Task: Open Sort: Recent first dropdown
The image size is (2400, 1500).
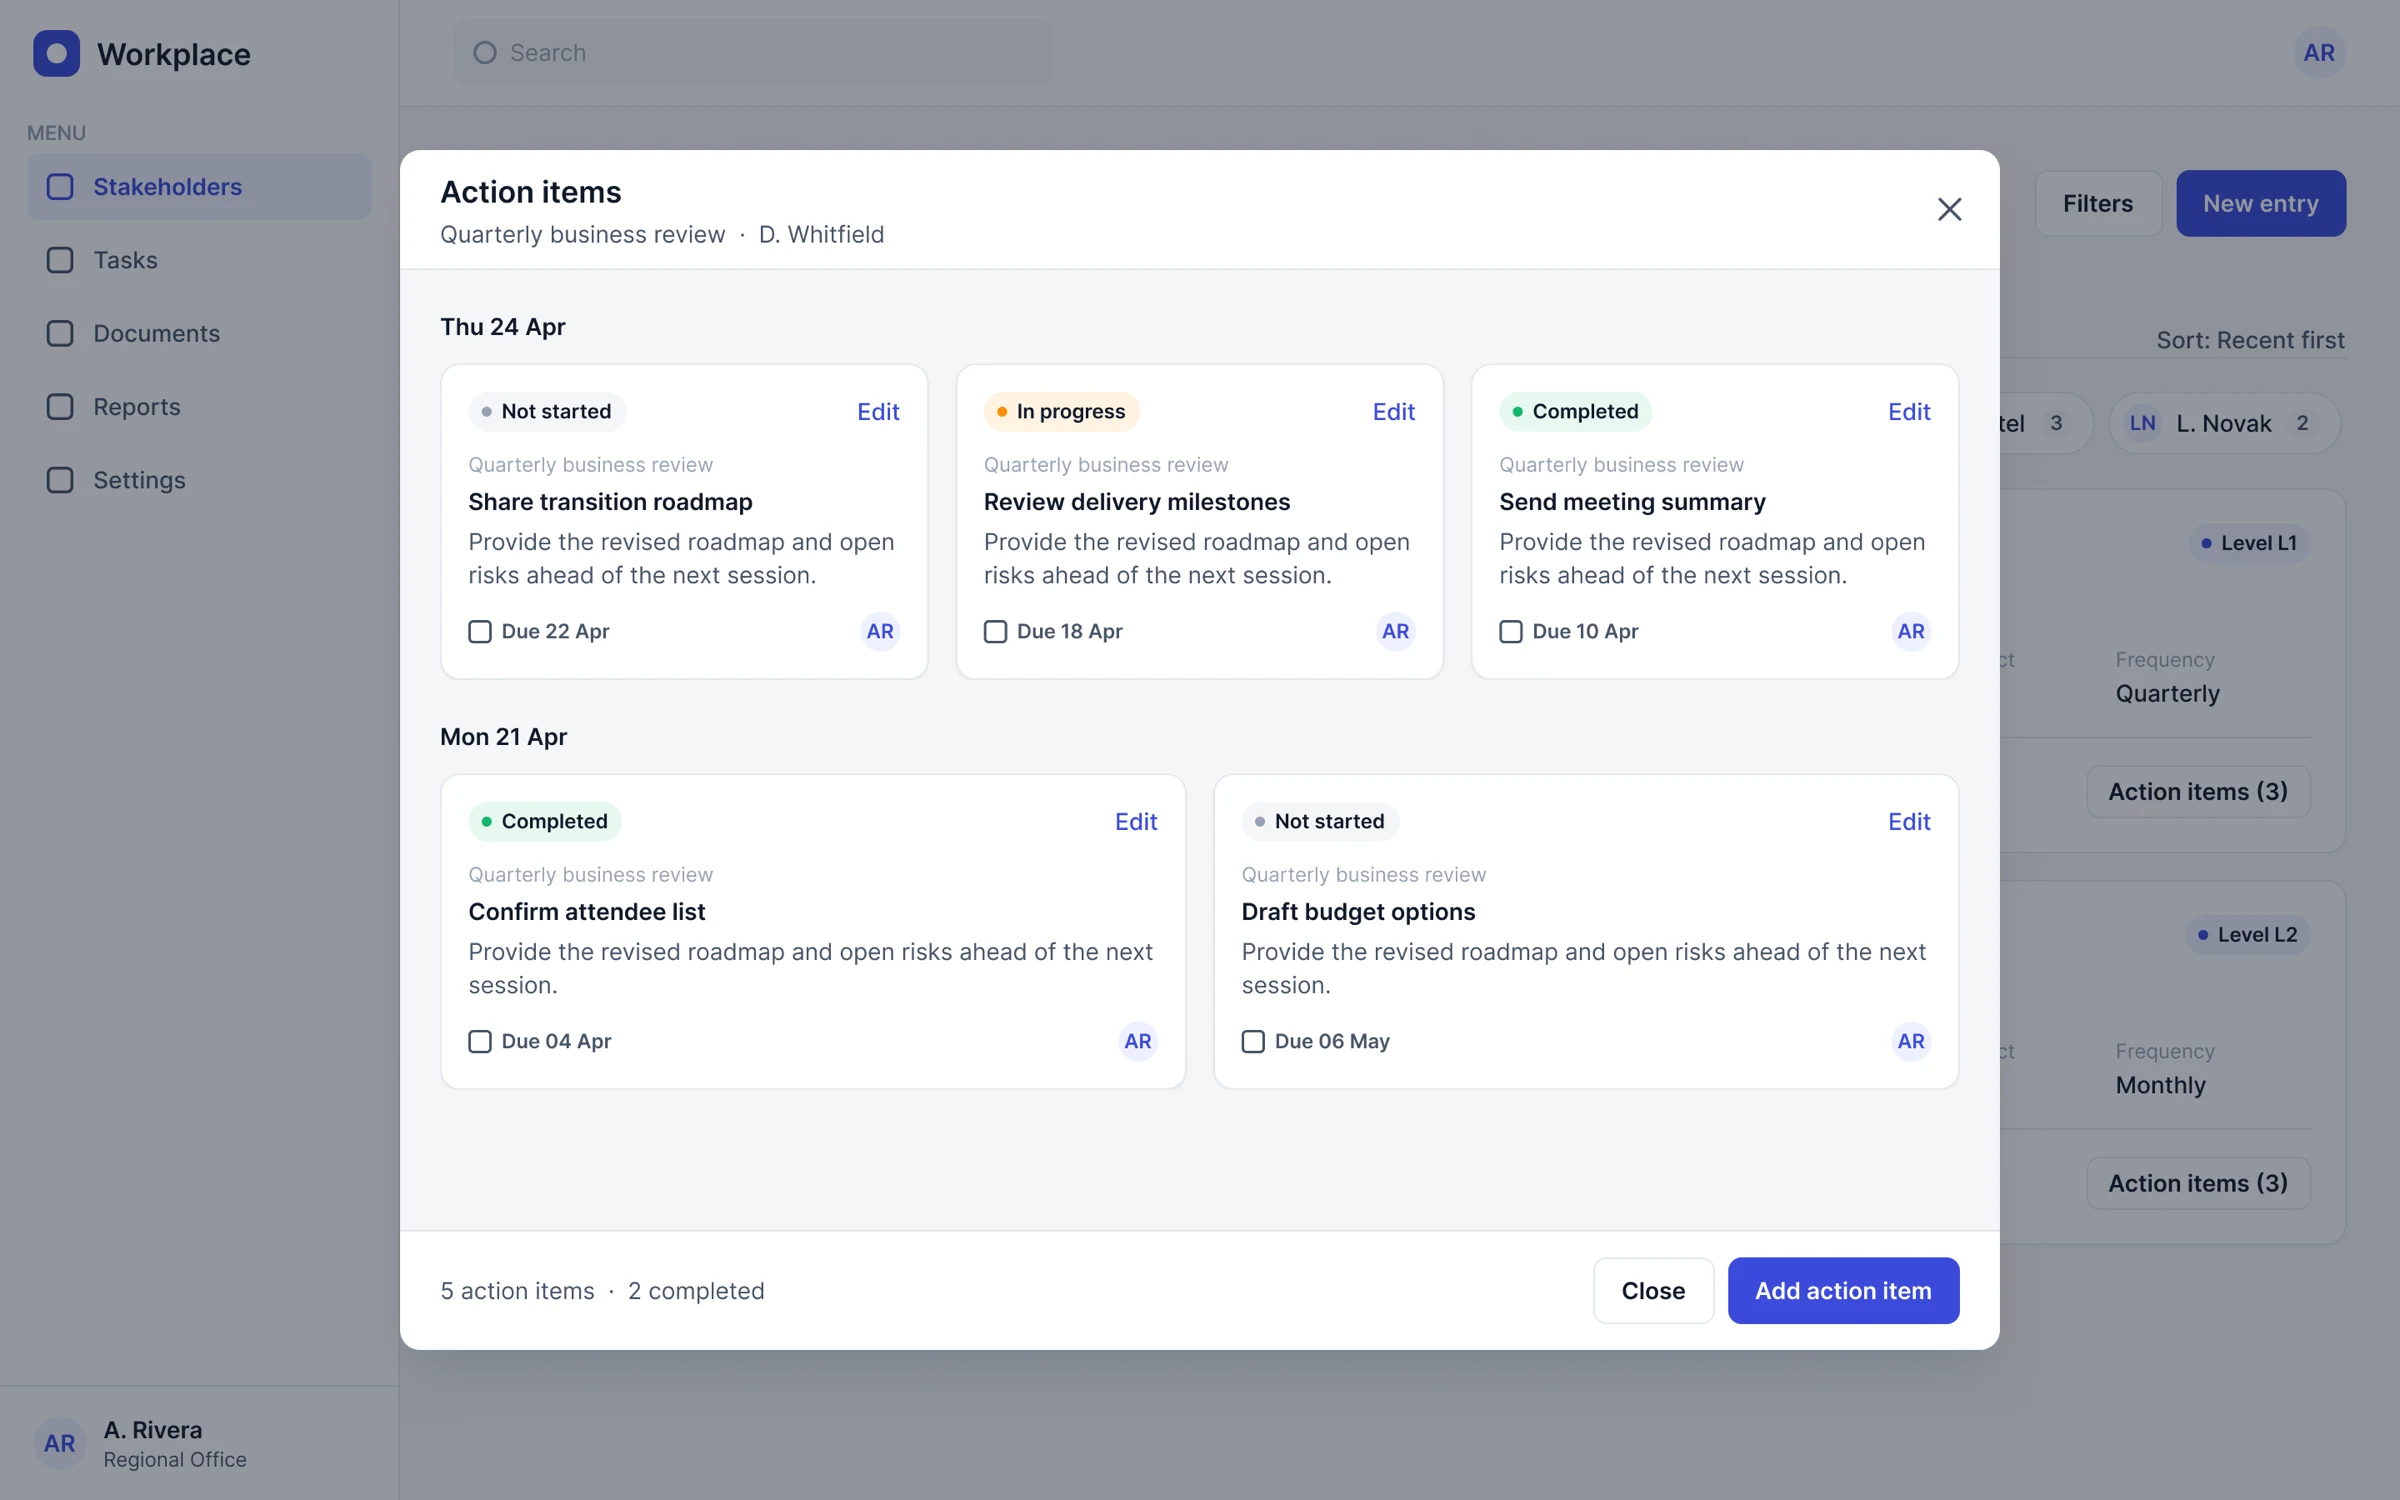Action: 2250,340
